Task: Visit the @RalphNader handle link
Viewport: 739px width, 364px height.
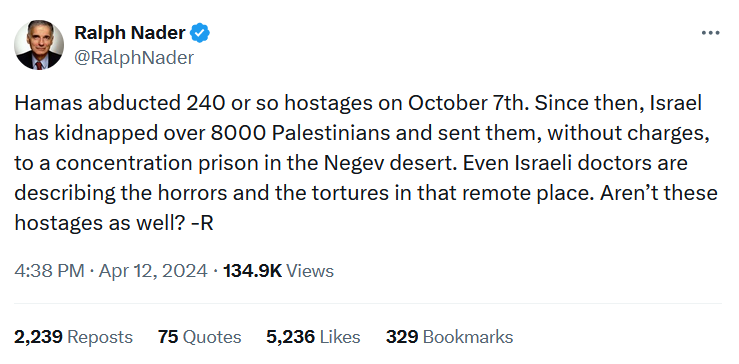Action: coord(134,58)
